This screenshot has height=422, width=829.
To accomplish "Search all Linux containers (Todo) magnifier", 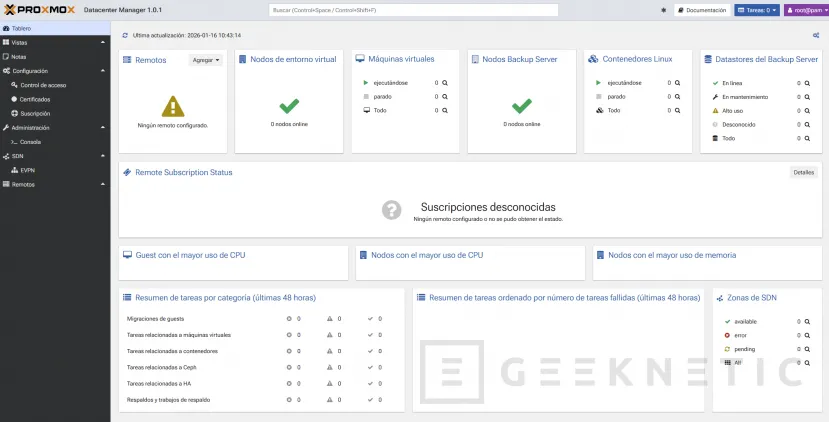I will click(x=677, y=111).
